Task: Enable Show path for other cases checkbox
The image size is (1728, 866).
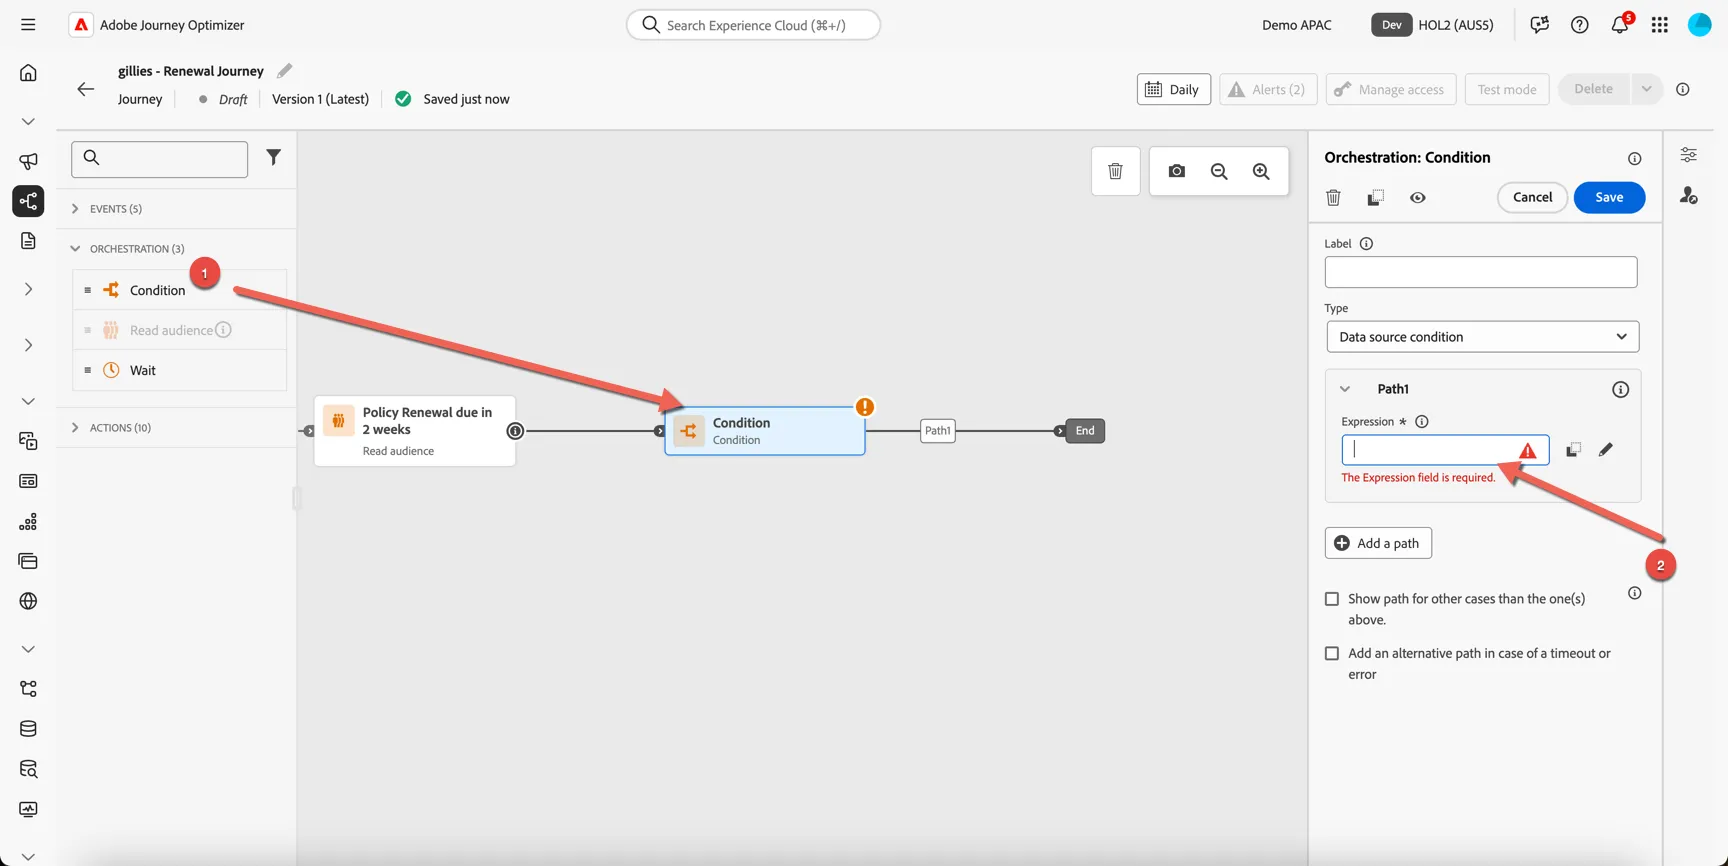Action: tap(1332, 599)
